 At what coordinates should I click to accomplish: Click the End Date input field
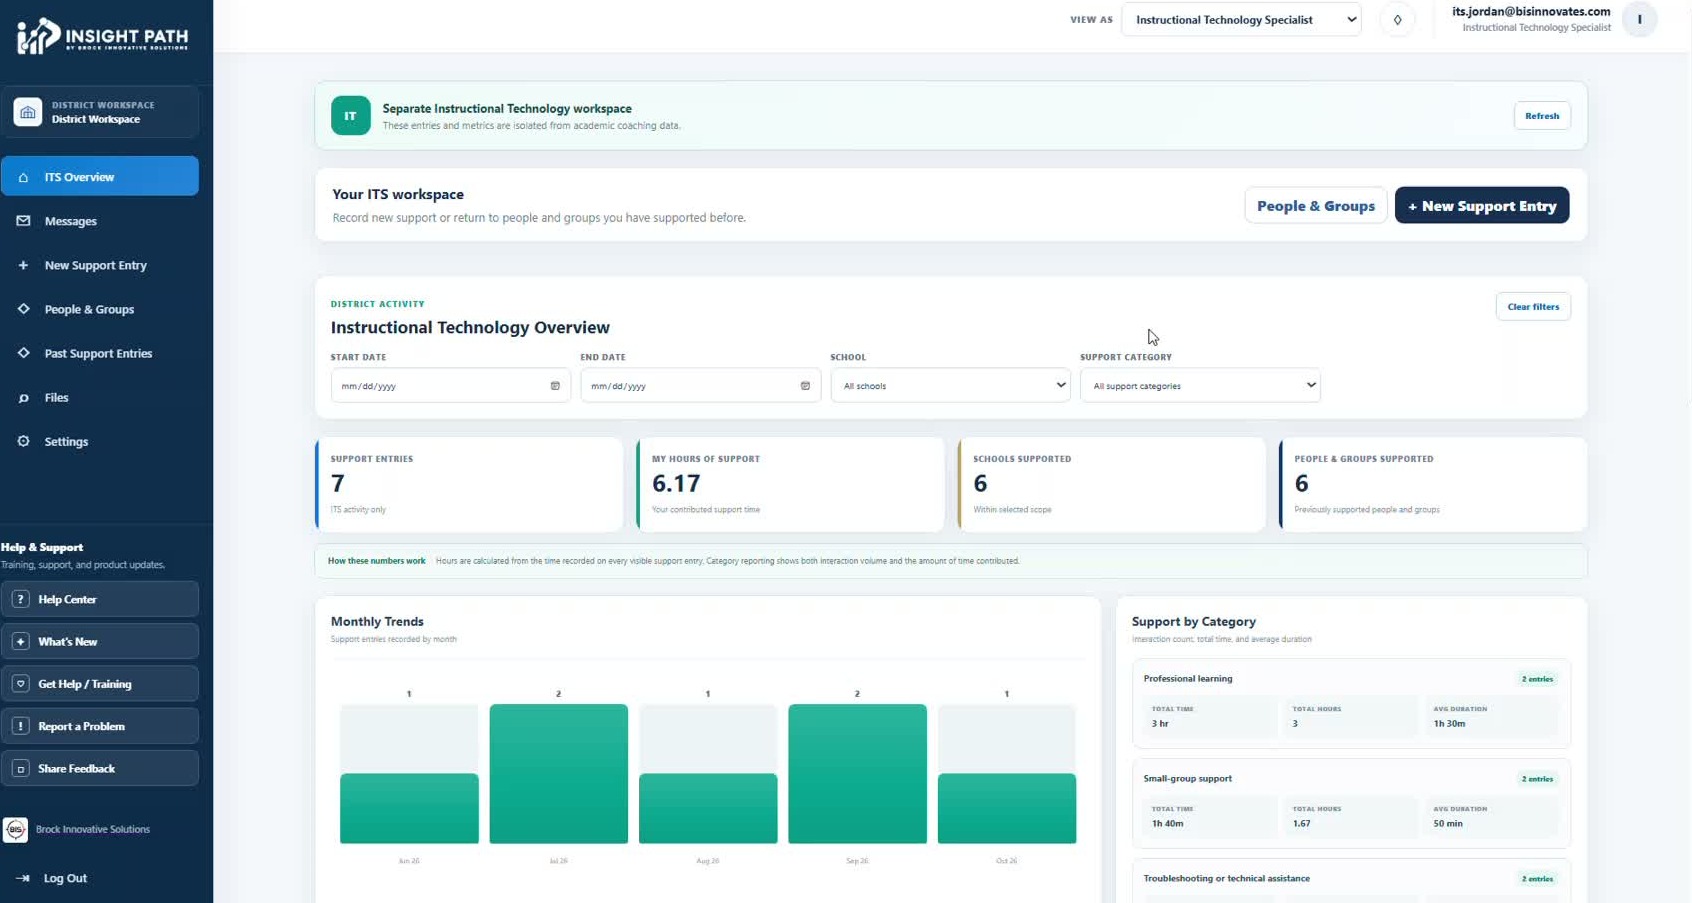pyautogui.click(x=700, y=385)
